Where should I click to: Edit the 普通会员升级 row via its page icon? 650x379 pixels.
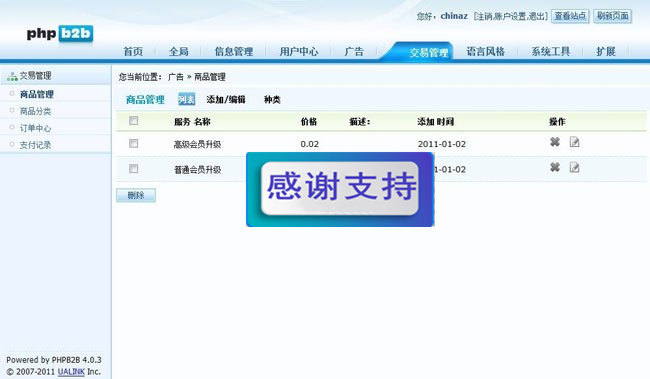574,168
